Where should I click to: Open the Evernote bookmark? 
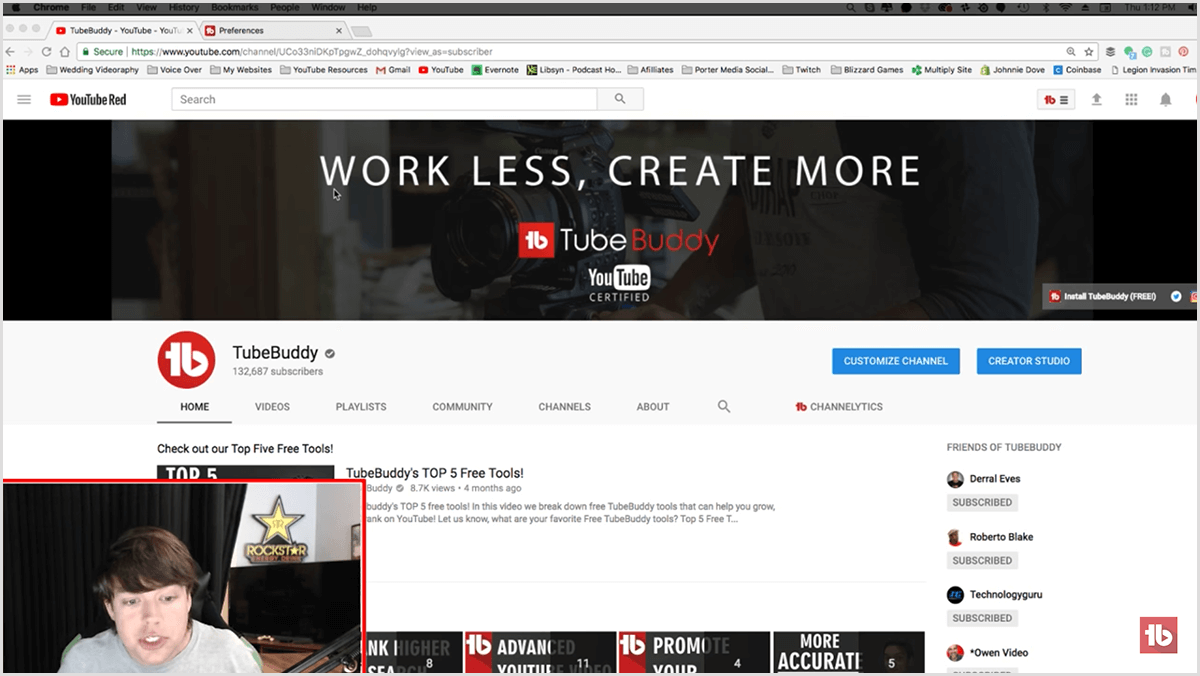pyautogui.click(x=495, y=70)
